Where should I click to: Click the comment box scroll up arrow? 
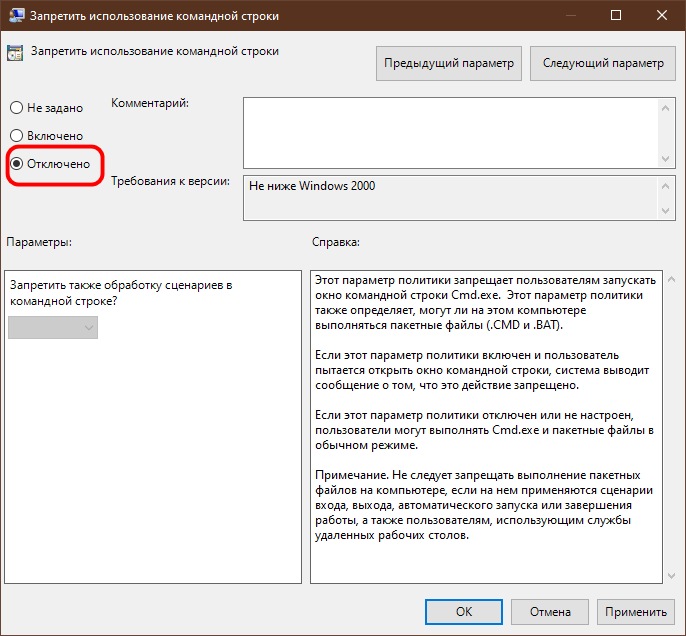[665, 108]
